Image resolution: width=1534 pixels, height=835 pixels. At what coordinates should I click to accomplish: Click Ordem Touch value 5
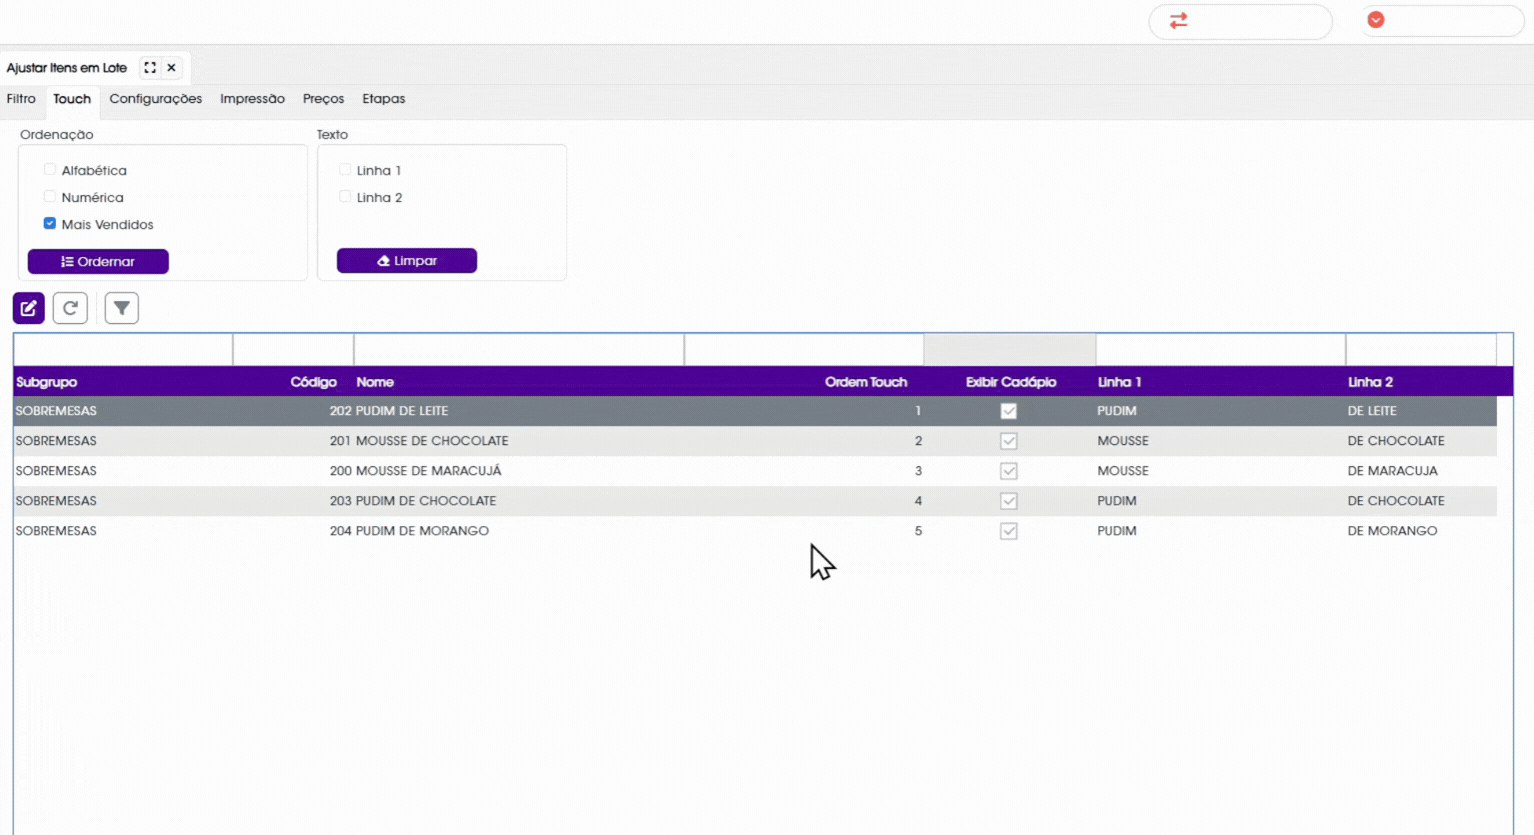click(x=918, y=531)
